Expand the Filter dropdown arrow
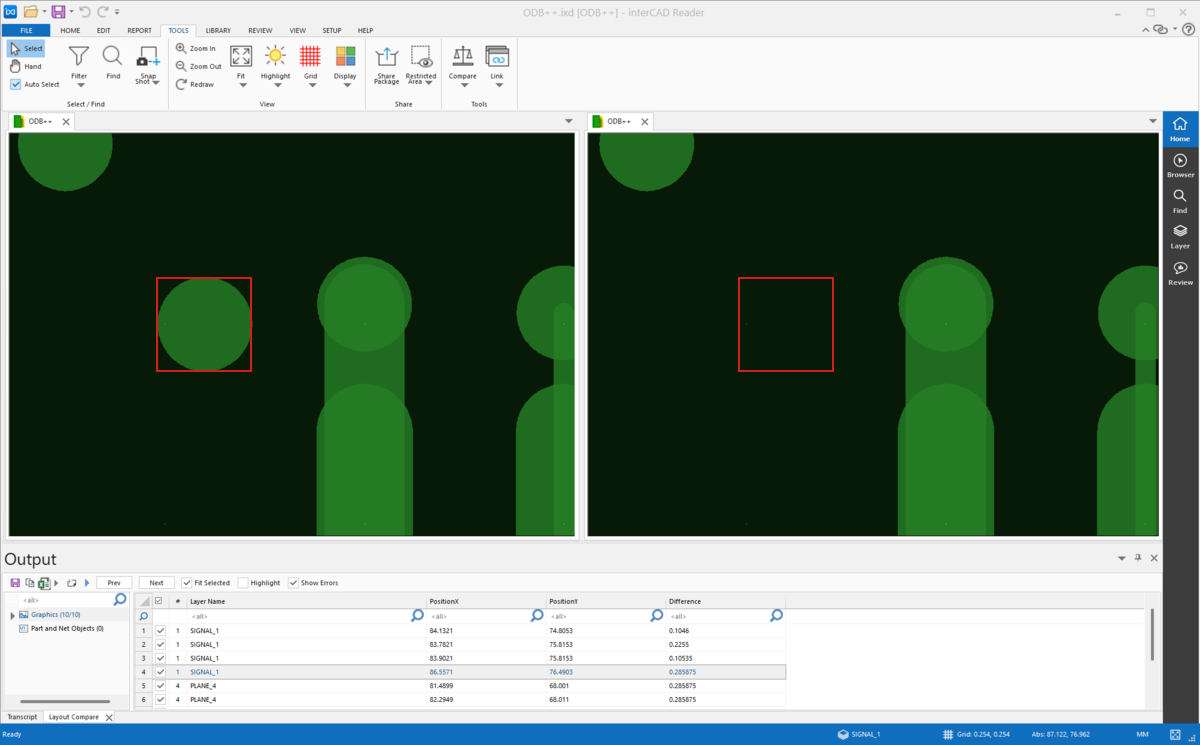Image resolution: width=1200 pixels, height=745 pixels. (x=80, y=85)
